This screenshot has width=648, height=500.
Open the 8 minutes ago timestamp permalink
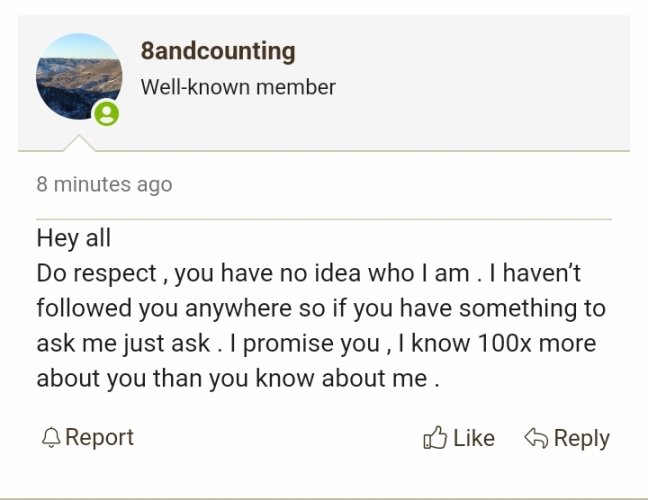click(x=104, y=184)
